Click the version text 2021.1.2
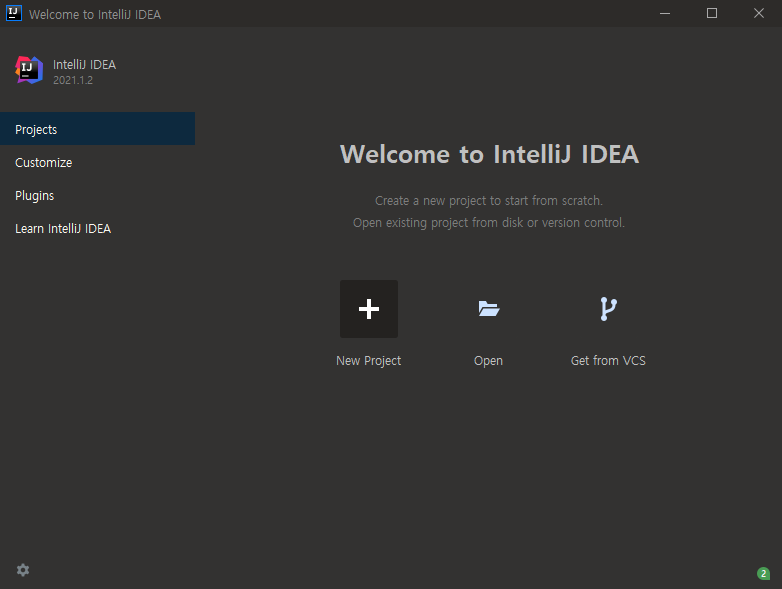Viewport: 782px width, 589px height. point(73,80)
